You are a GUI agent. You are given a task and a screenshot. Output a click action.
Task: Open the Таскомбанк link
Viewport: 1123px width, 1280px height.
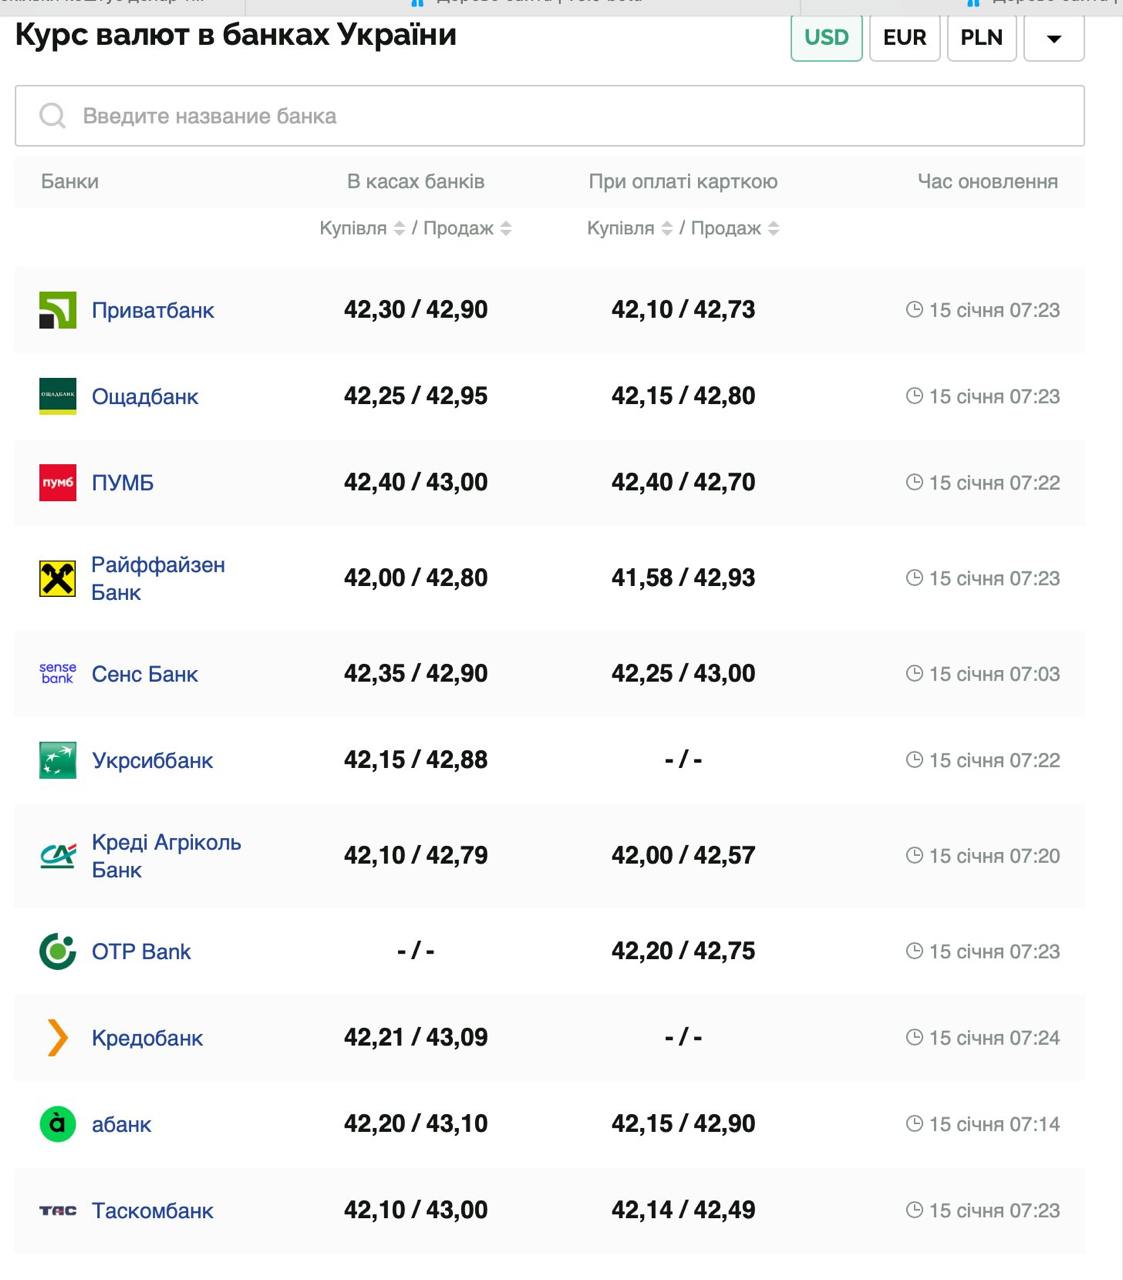(152, 1210)
